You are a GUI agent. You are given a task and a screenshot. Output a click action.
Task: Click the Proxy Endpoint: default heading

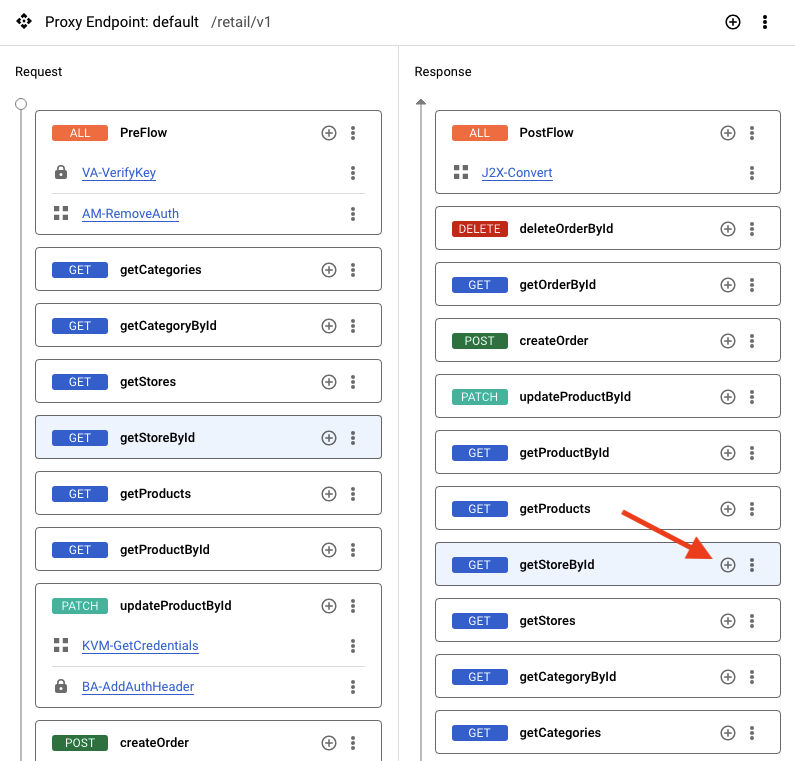pos(122,22)
